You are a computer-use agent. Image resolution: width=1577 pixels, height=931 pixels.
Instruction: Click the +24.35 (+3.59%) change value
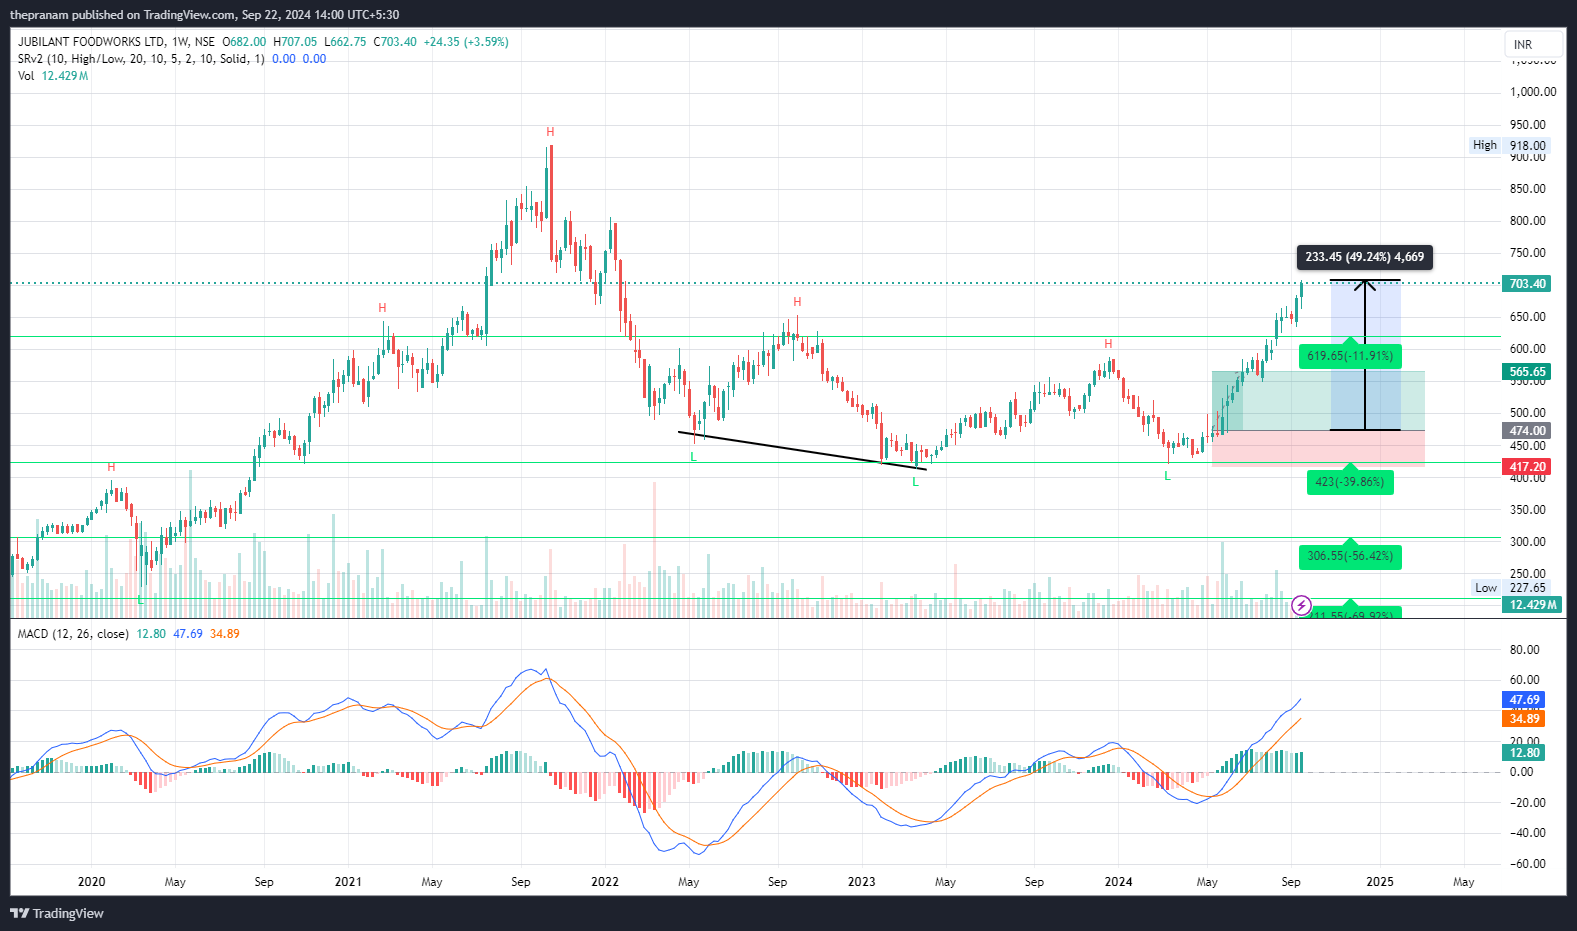pyautogui.click(x=466, y=42)
